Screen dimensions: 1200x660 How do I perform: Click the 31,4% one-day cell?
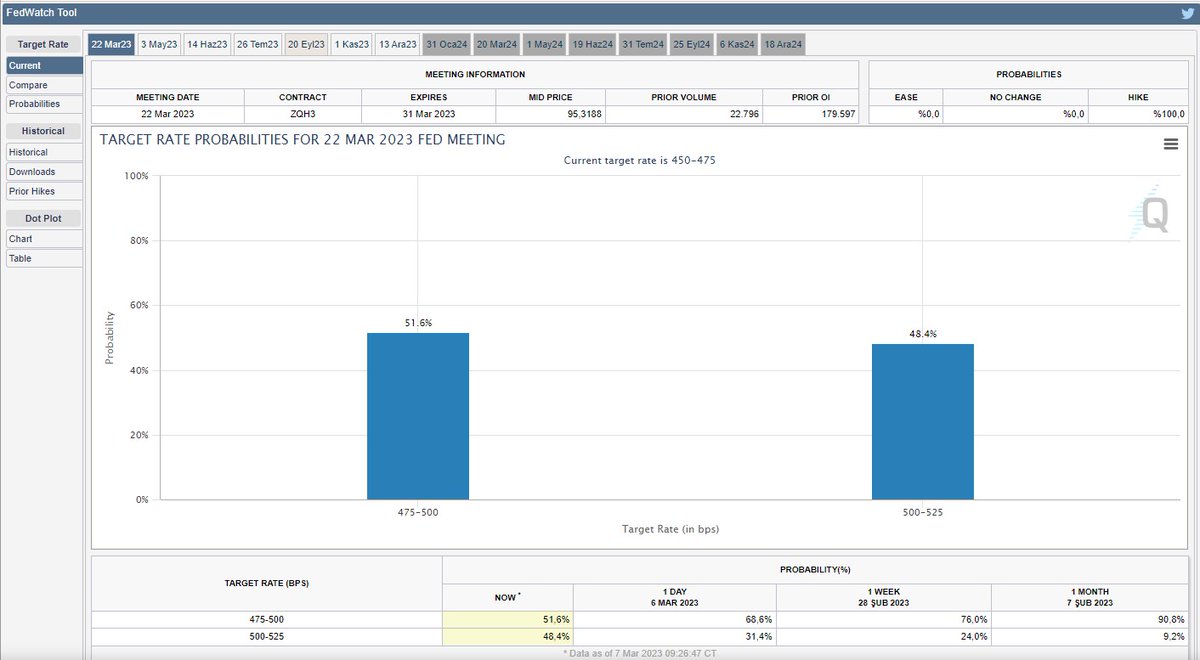[x=674, y=636]
